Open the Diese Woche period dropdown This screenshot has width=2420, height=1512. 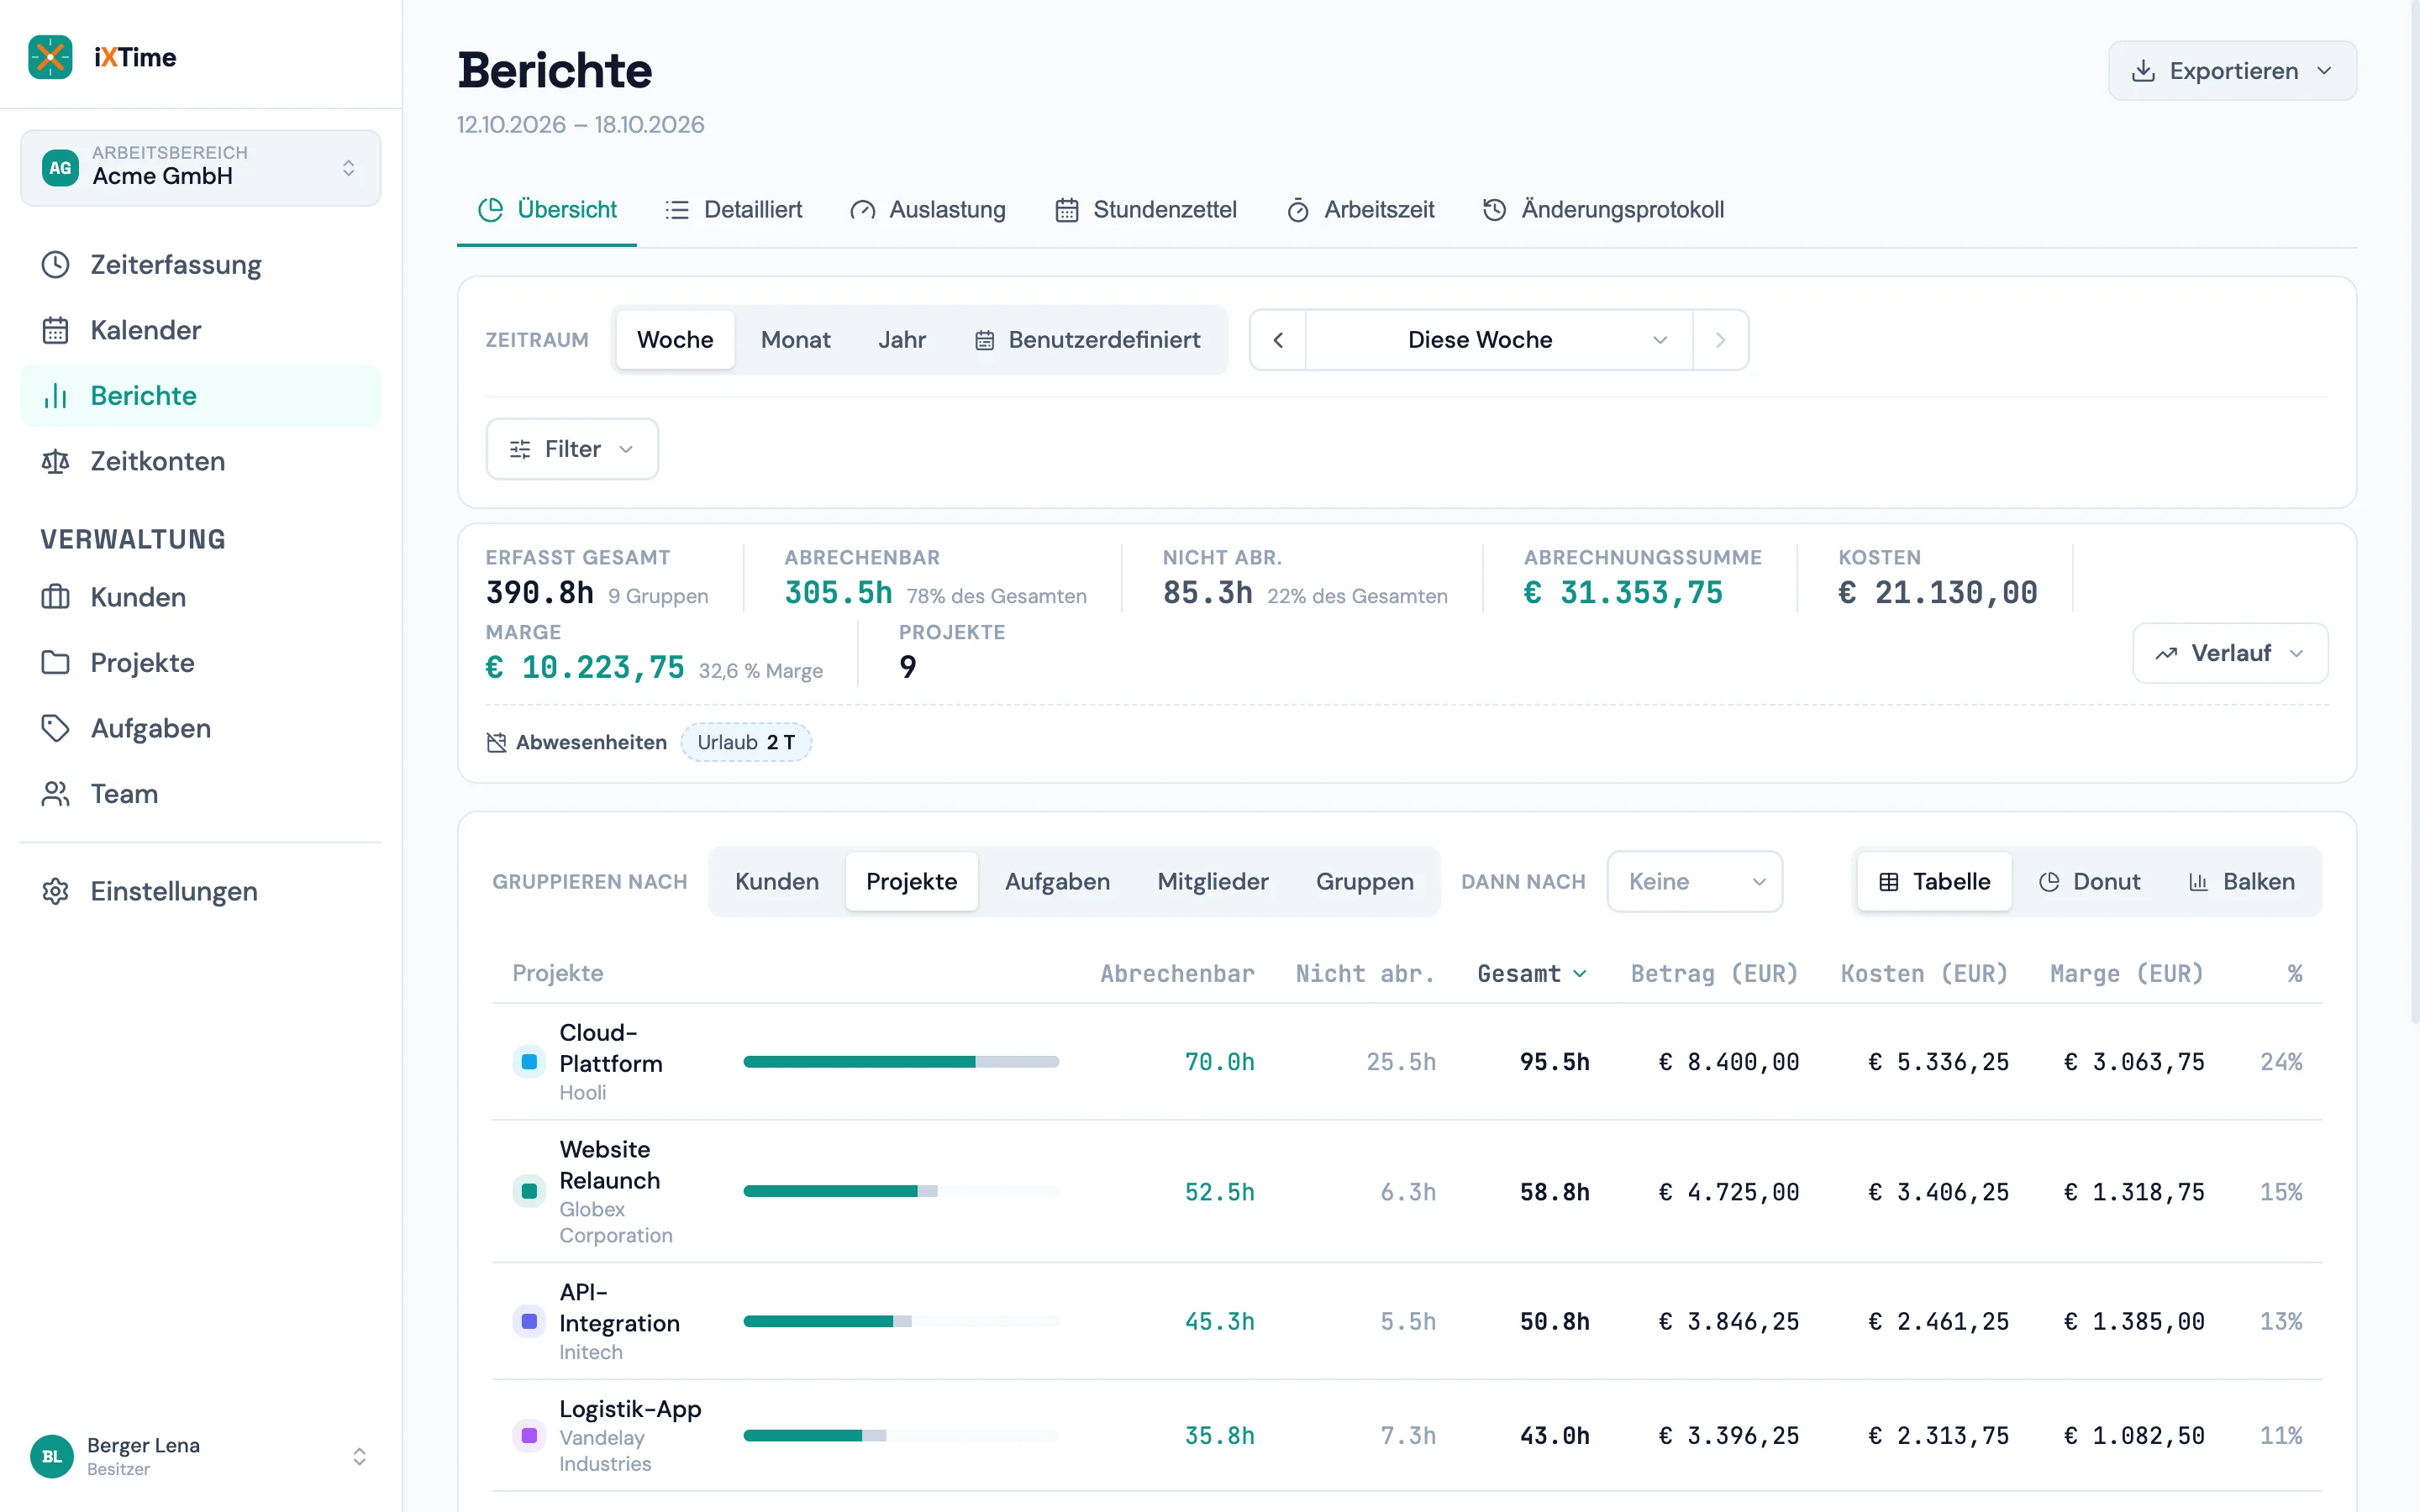[x=1499, y=340]
